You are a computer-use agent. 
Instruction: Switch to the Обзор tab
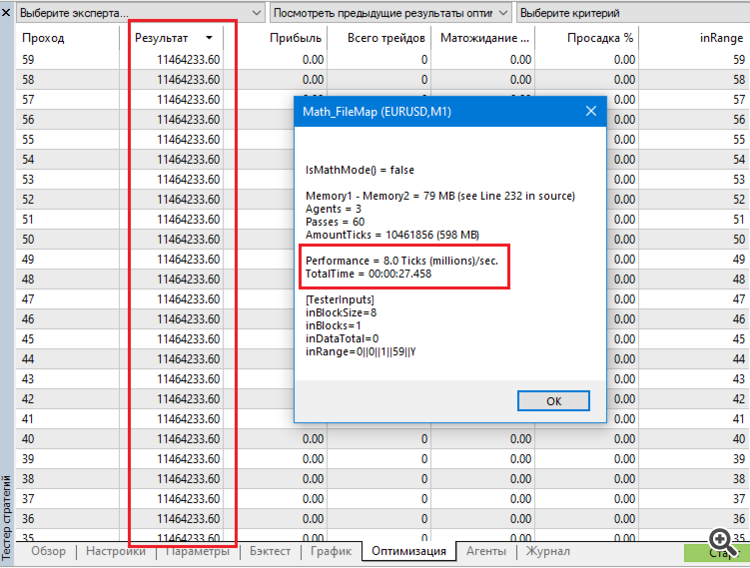[48, 551]
